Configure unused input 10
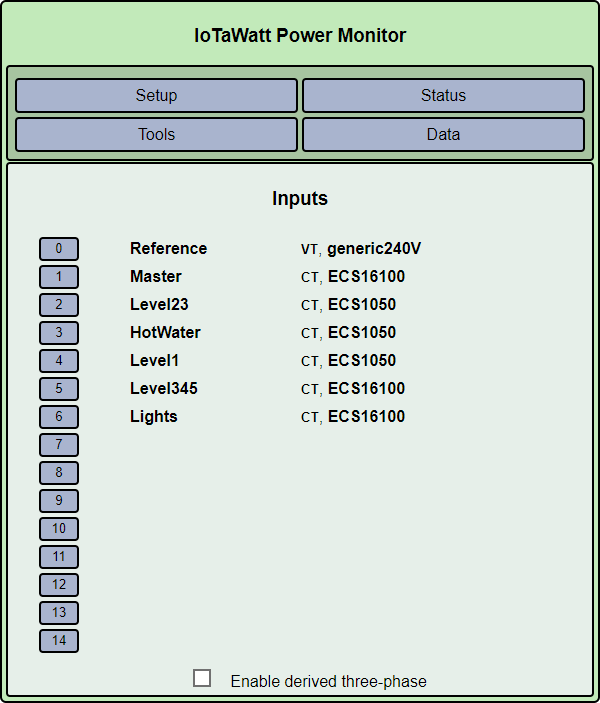600x703 pixels. click(59, 529)
